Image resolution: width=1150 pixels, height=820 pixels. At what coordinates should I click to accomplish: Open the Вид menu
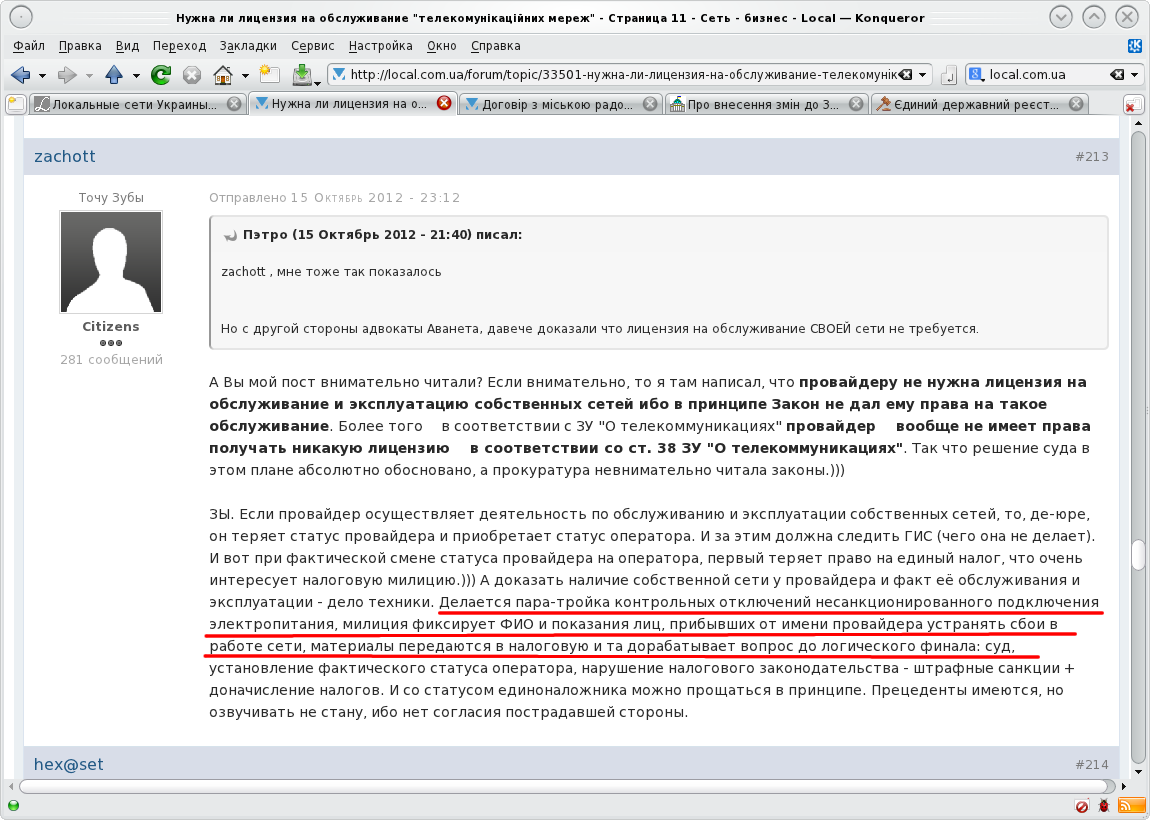point(127,45)
